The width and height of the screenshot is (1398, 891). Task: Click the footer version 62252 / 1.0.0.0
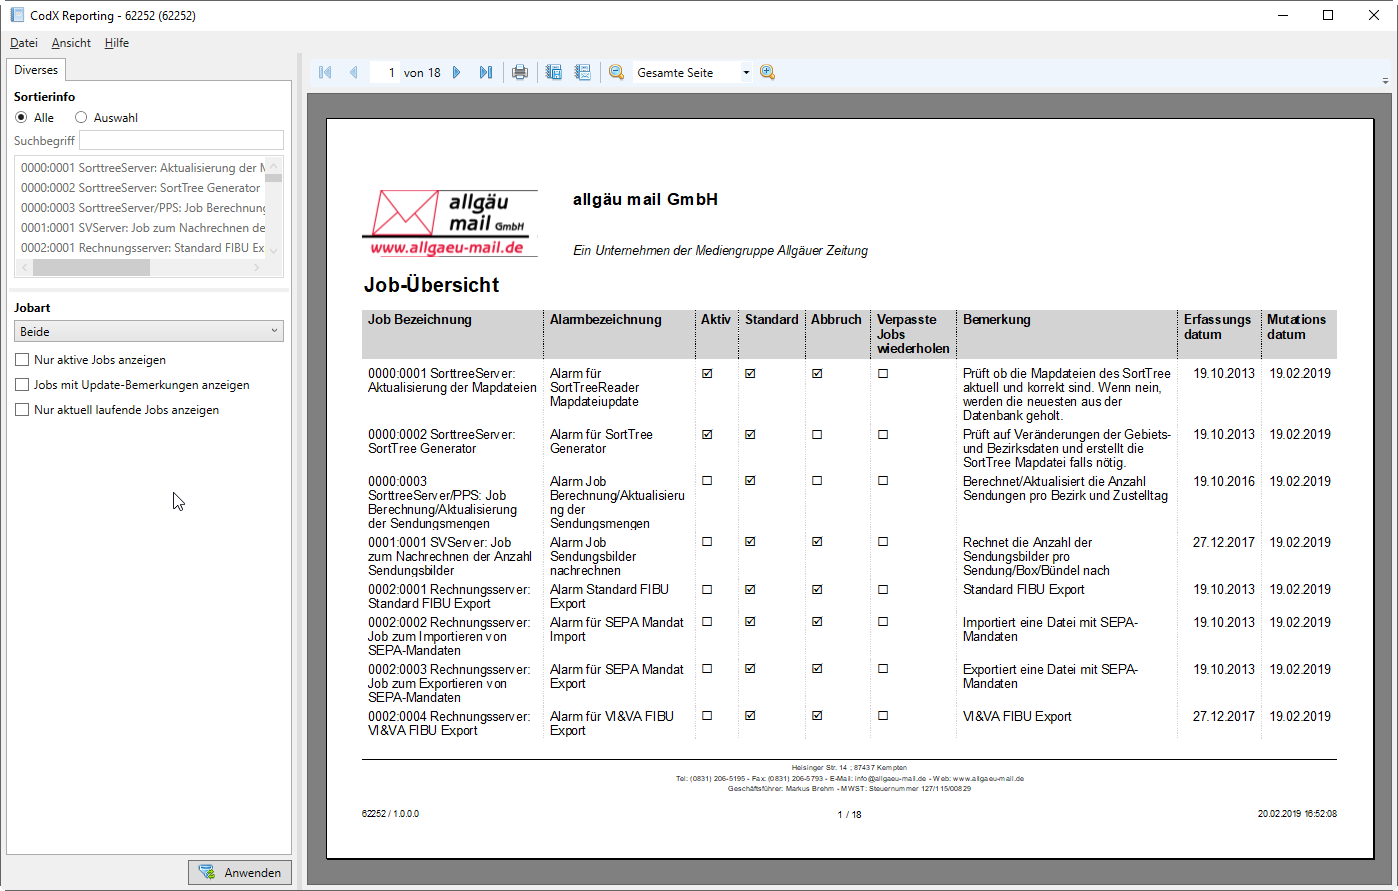click(x=391, y=814)
